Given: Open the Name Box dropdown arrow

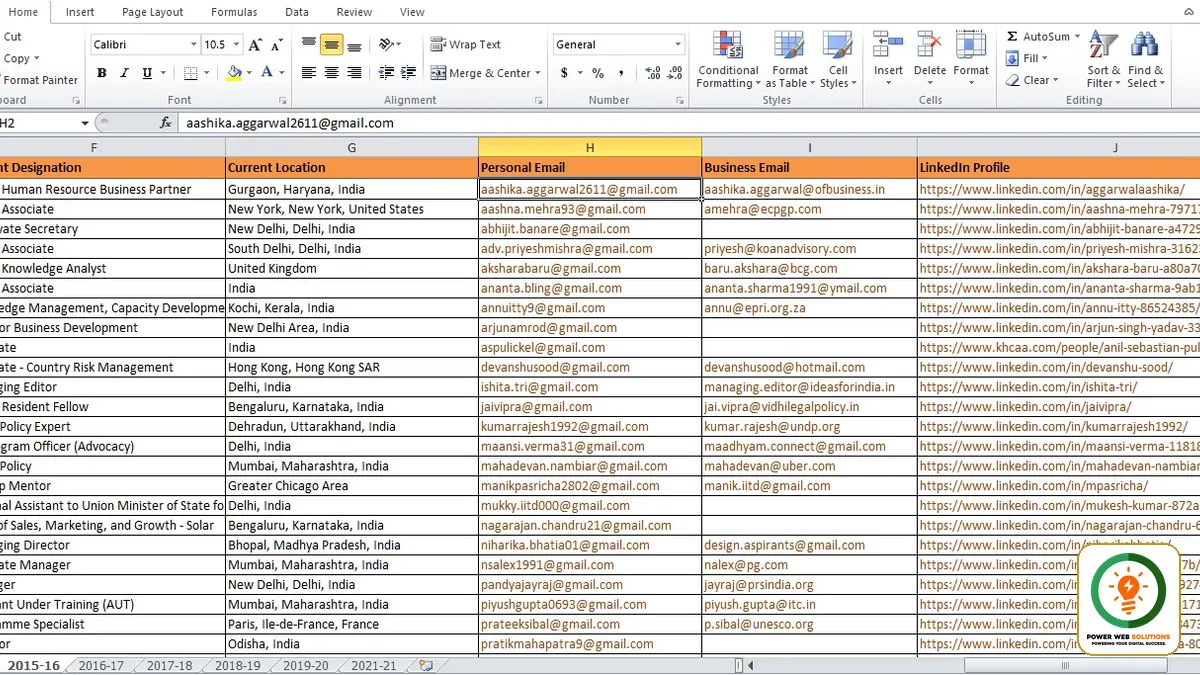Looking at the screenshot, I should point(85,123).
